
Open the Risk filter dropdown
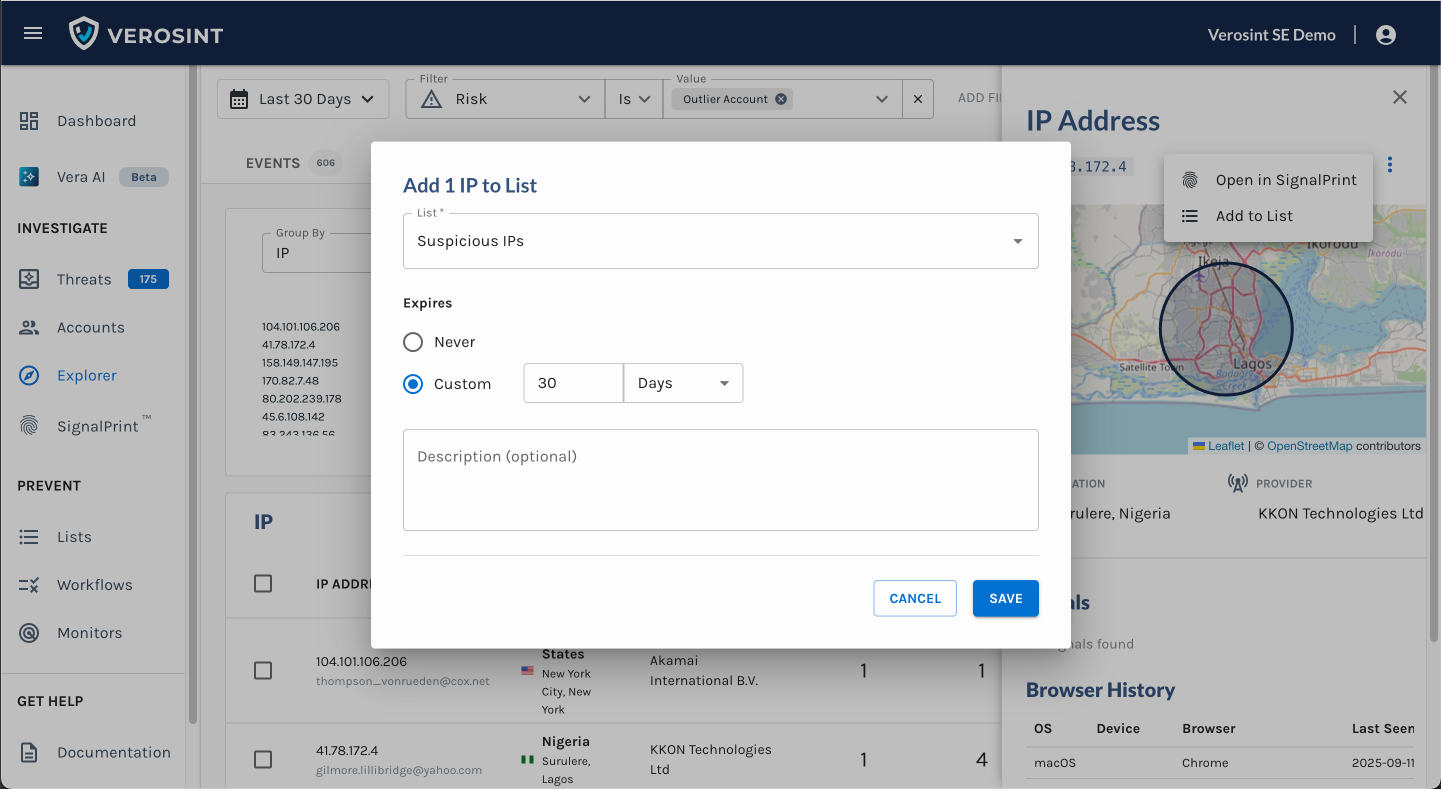505,99
